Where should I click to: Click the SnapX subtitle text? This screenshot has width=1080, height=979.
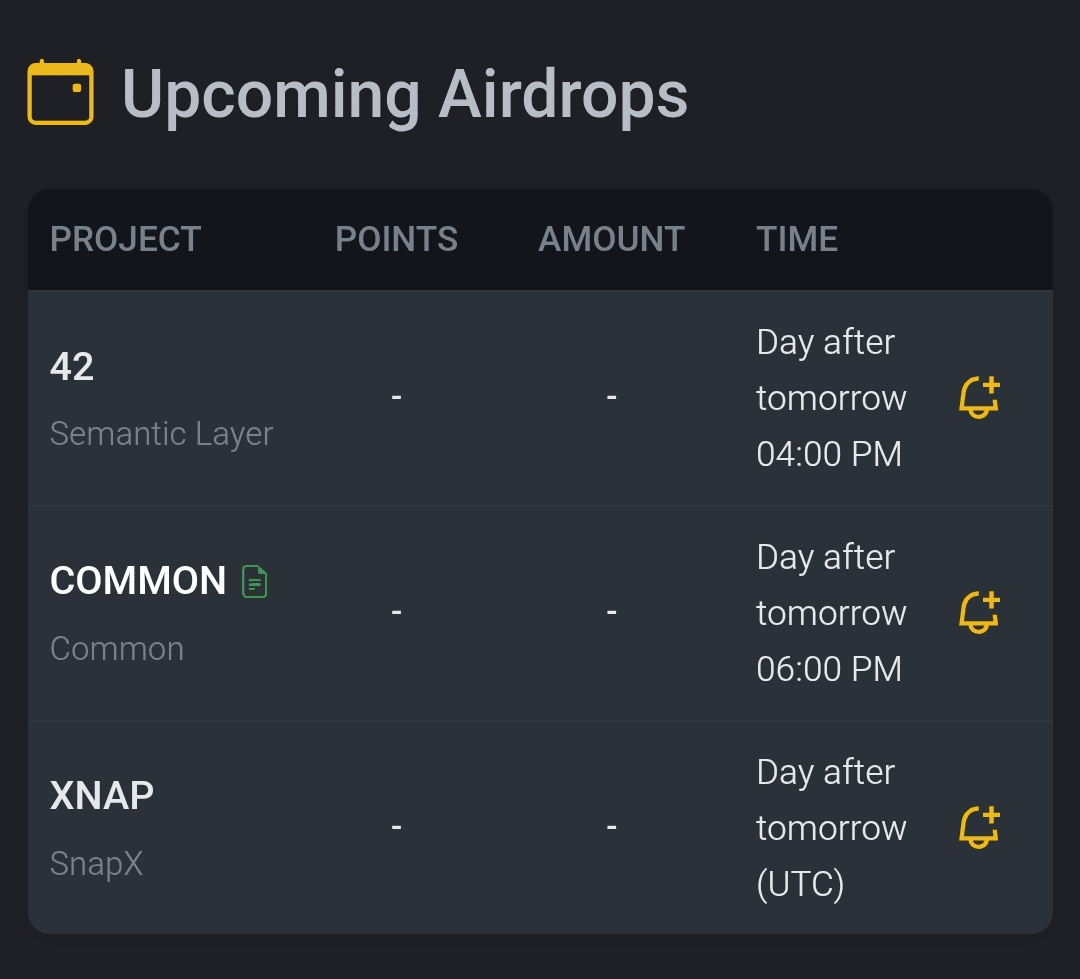[96, 863]
